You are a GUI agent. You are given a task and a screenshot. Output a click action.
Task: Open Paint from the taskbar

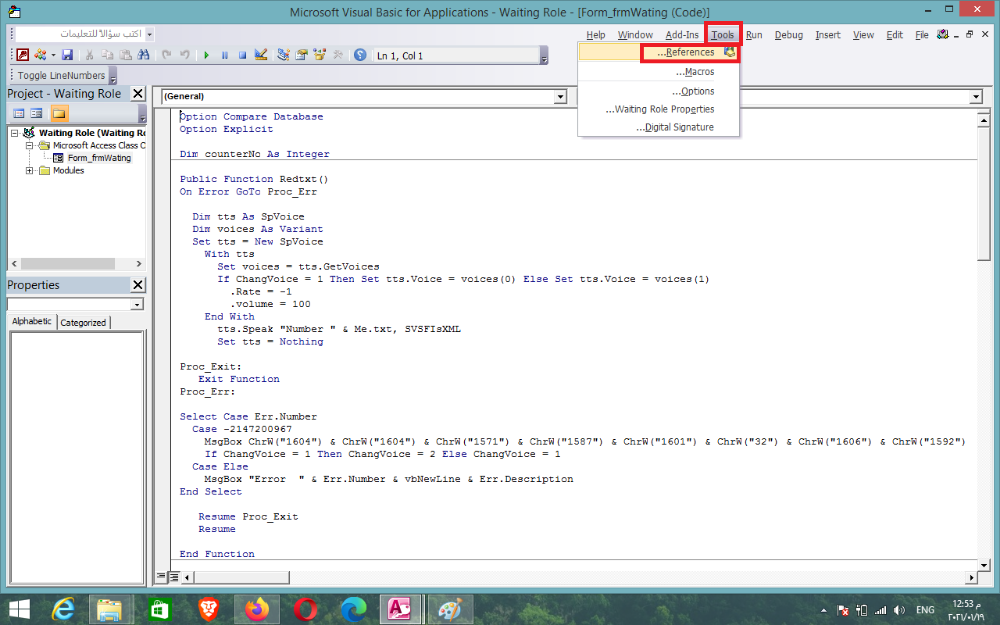450,610
